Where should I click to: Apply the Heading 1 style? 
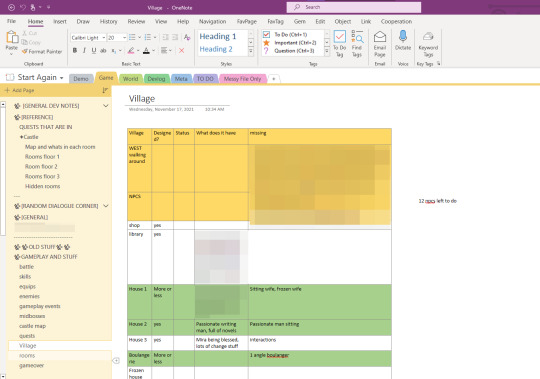pyautogui.click(x=218, y=36)
